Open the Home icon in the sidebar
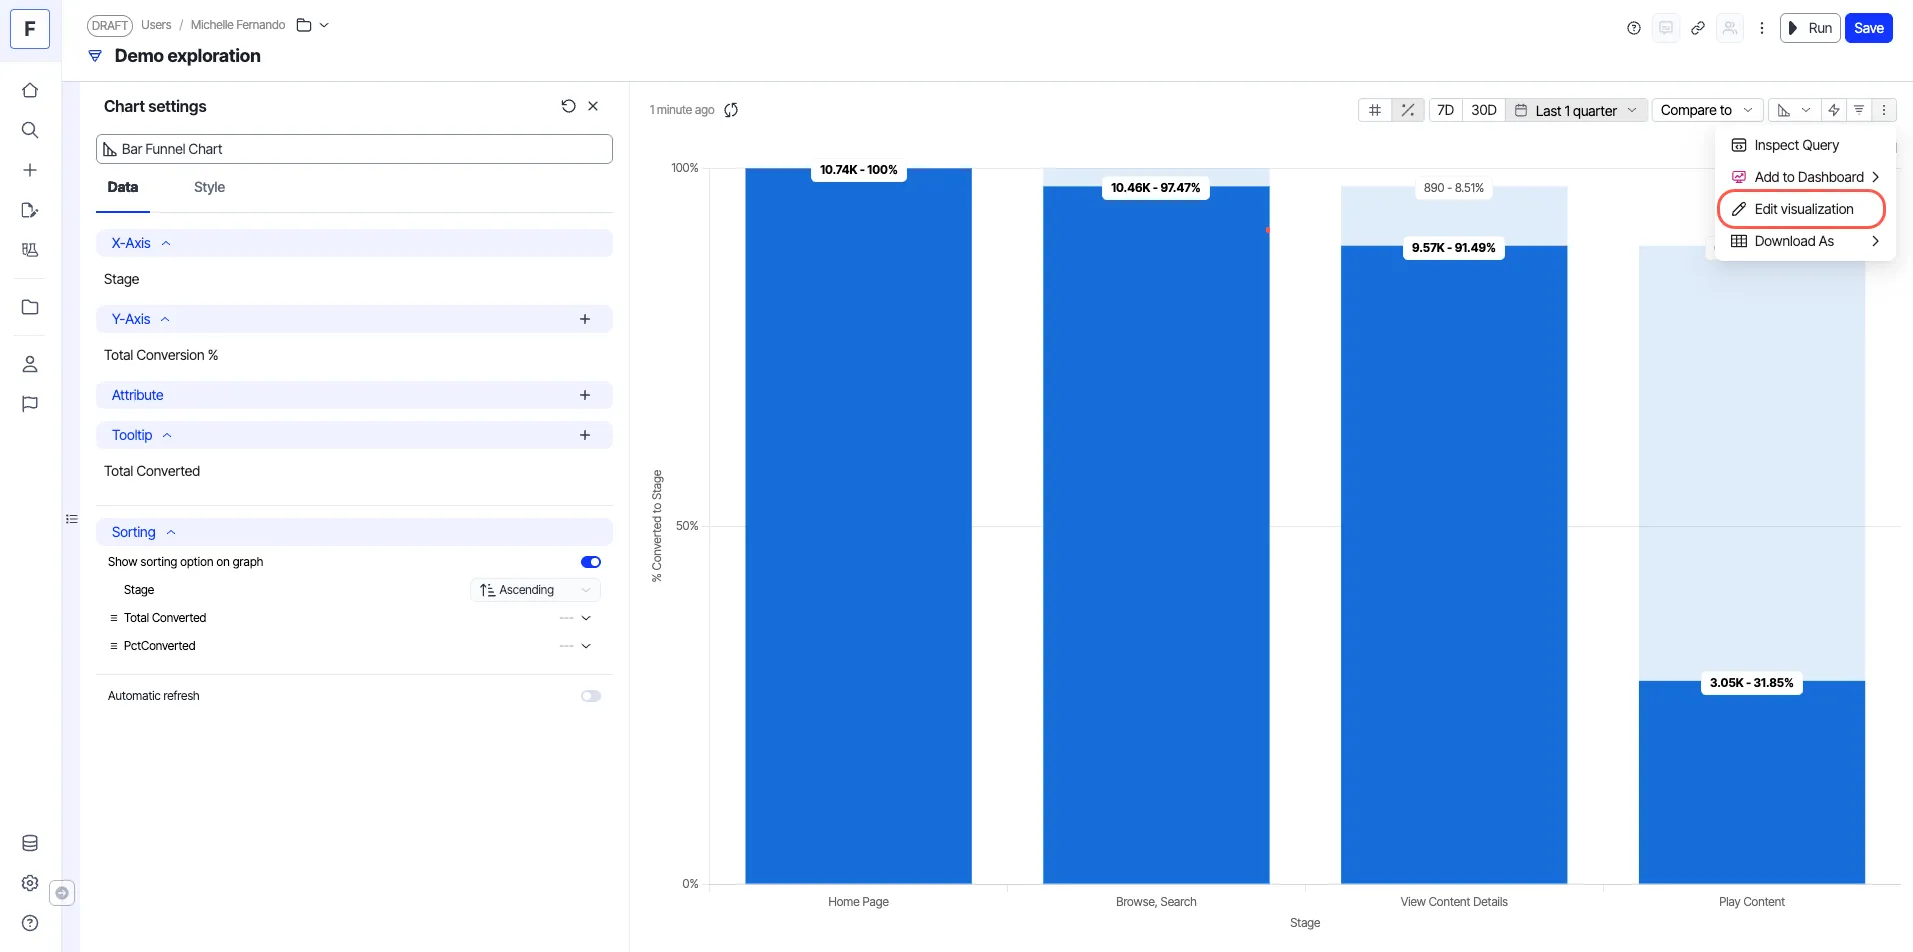The image size is (1913, 952). tap(30, 90)
